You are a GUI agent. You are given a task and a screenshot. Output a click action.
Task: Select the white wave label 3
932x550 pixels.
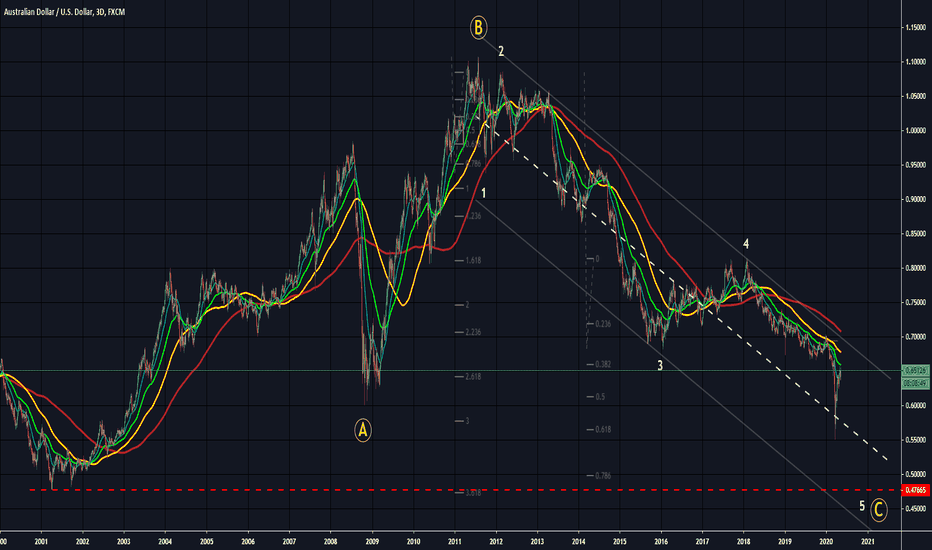point(660,365)
